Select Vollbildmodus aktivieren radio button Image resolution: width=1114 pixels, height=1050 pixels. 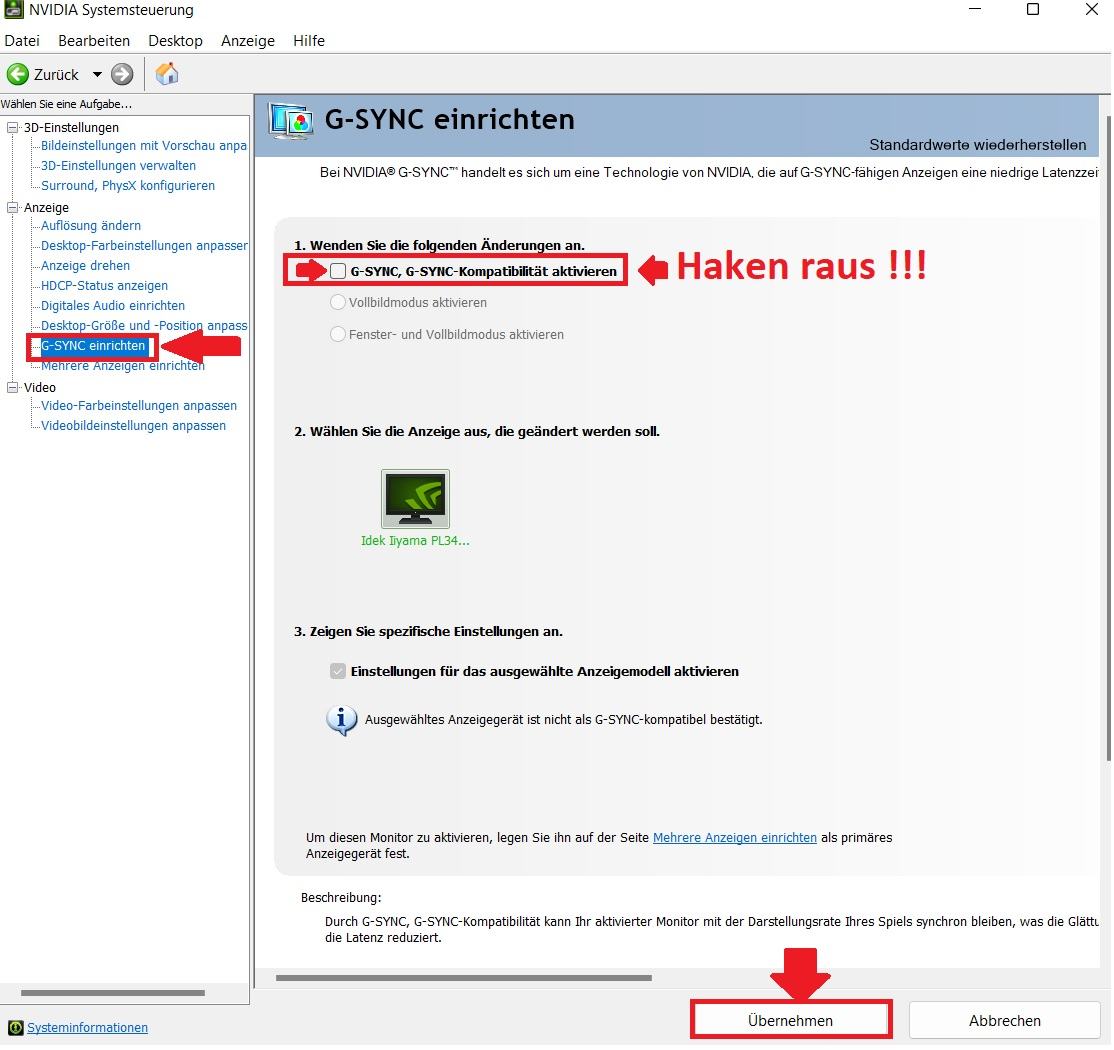338,302
